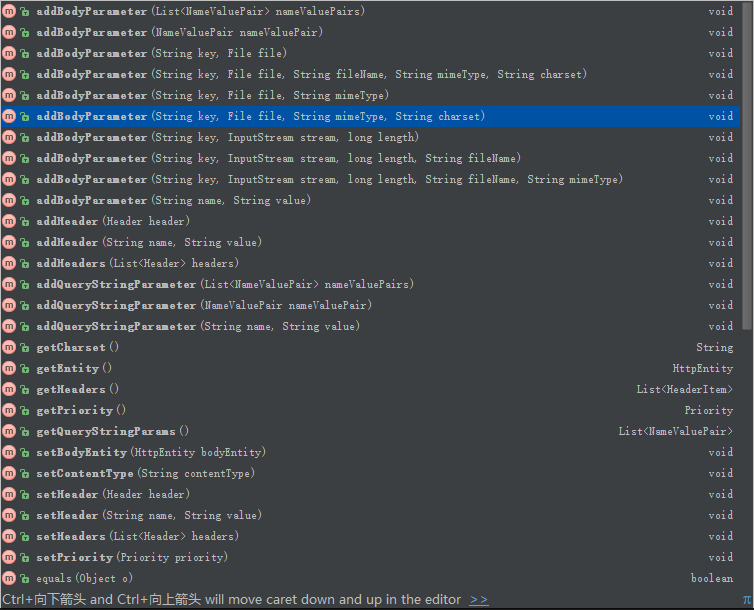The width and height of the screenshot is (754, 610).
Task: Click public lock icon beside getPriority()
Action: pyautogui.click(x=25, y=411)
